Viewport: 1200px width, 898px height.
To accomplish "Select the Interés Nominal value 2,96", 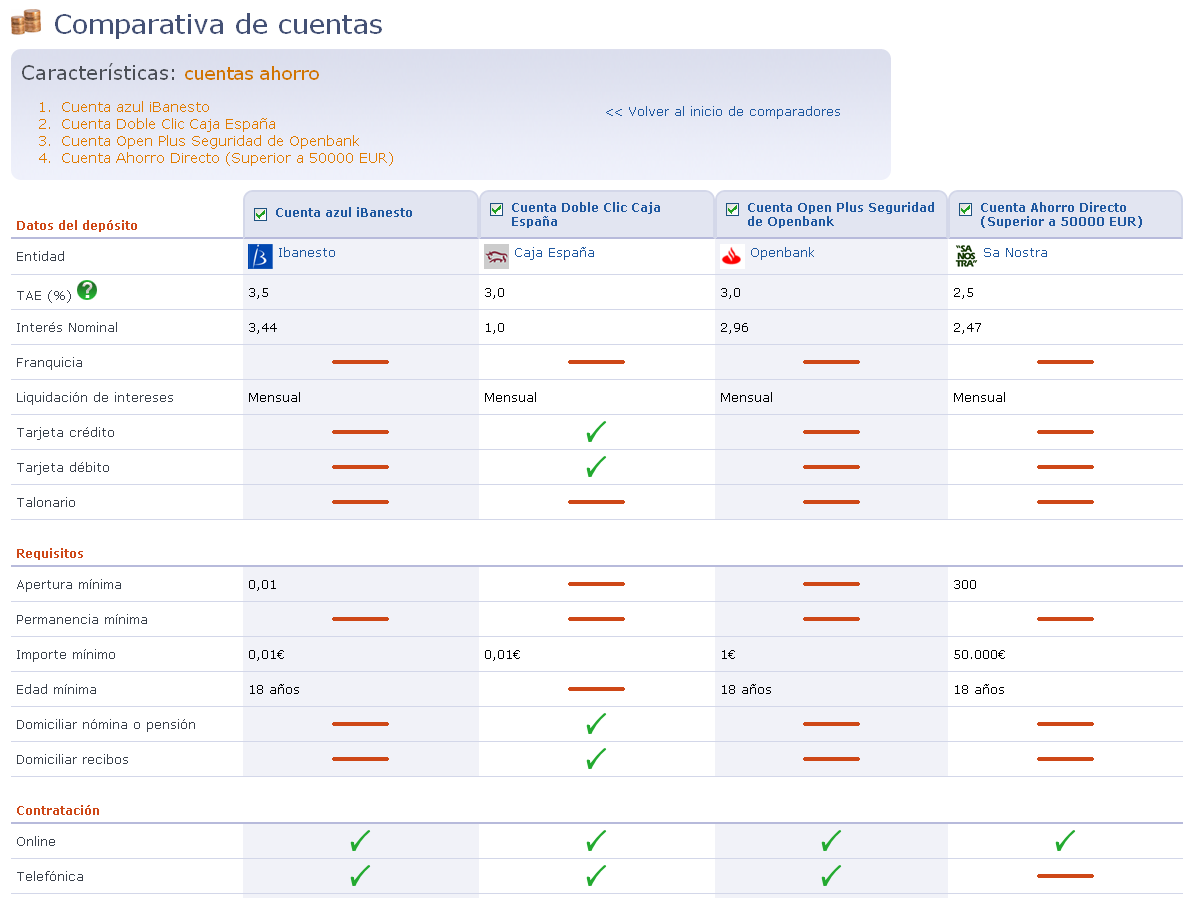I will [x=734, y=328].
